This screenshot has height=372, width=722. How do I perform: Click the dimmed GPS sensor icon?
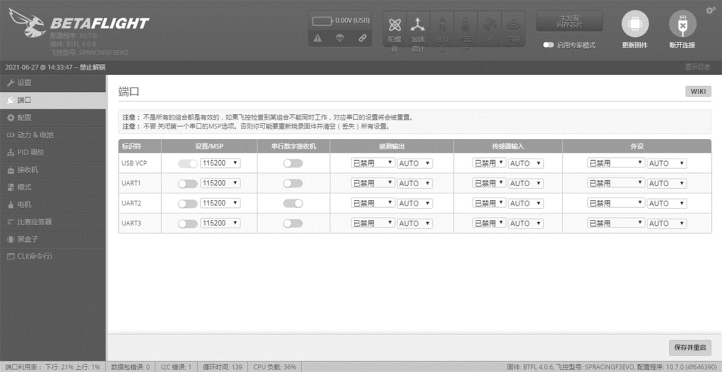tap(489, 24)
